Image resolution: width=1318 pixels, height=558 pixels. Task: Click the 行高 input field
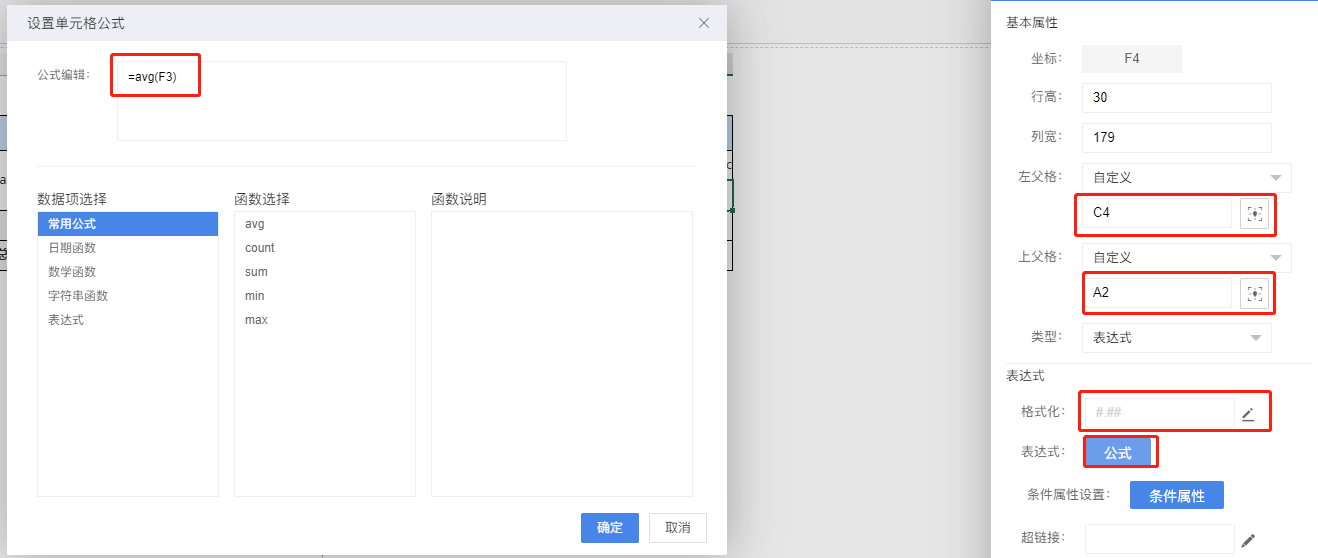coord(1177,98)
